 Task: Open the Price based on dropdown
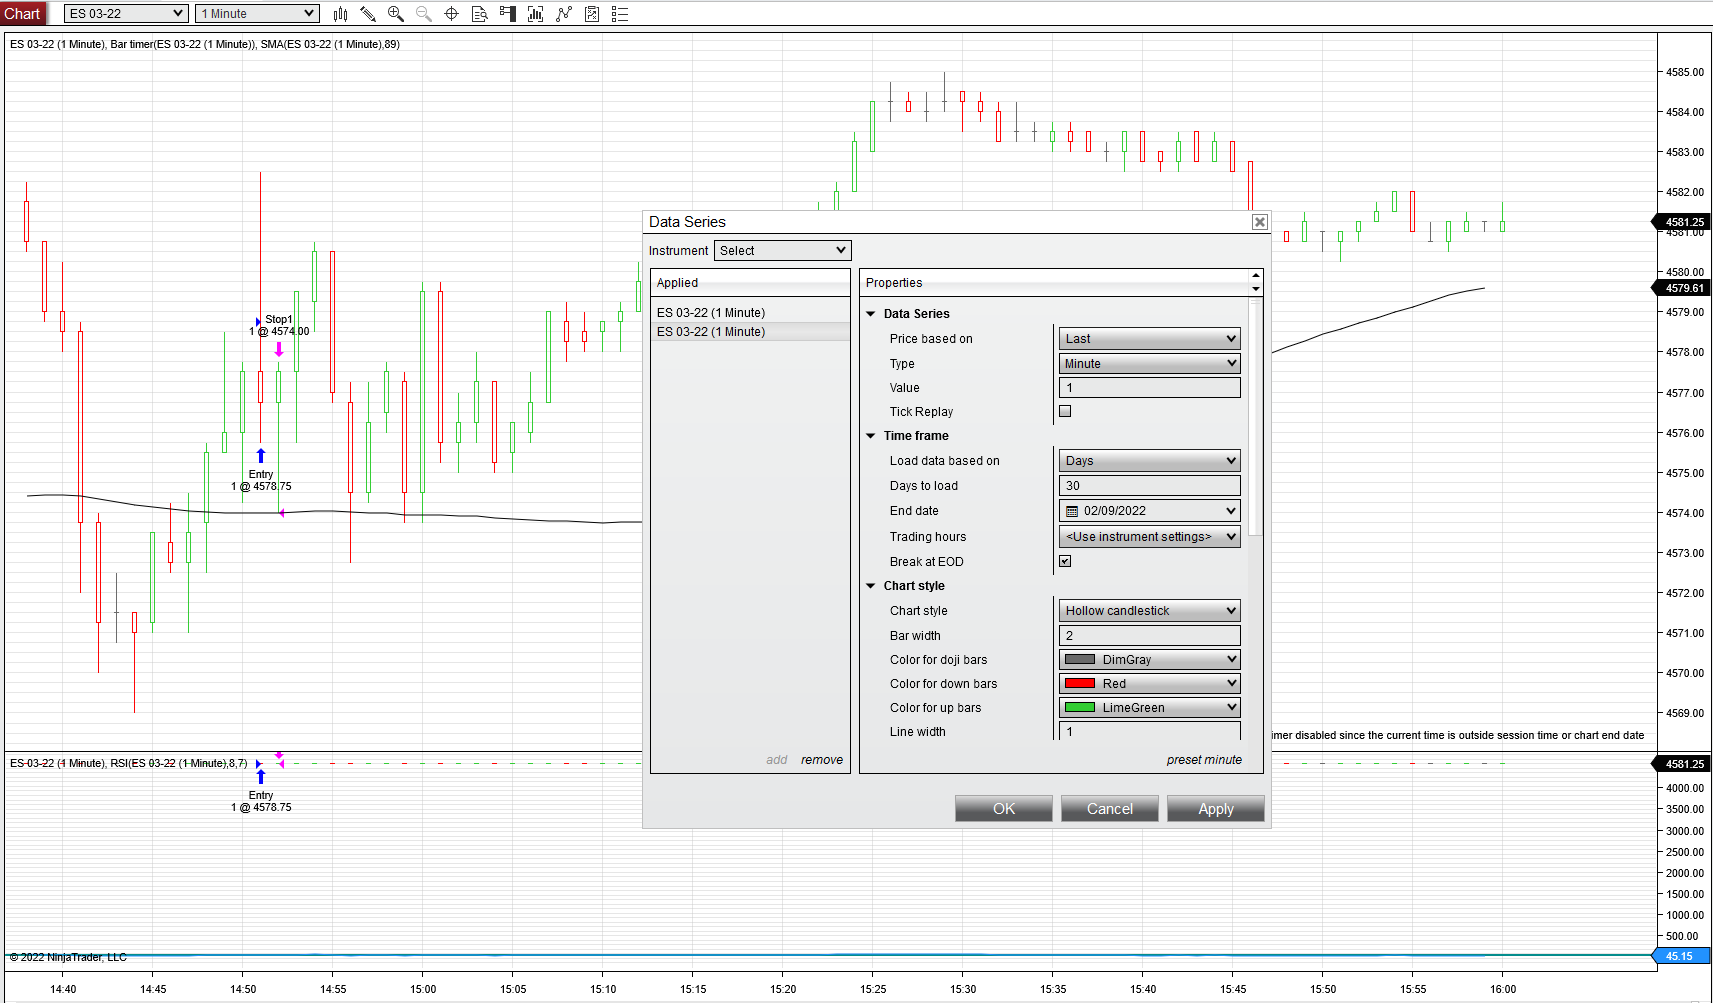click(1150, 339)
